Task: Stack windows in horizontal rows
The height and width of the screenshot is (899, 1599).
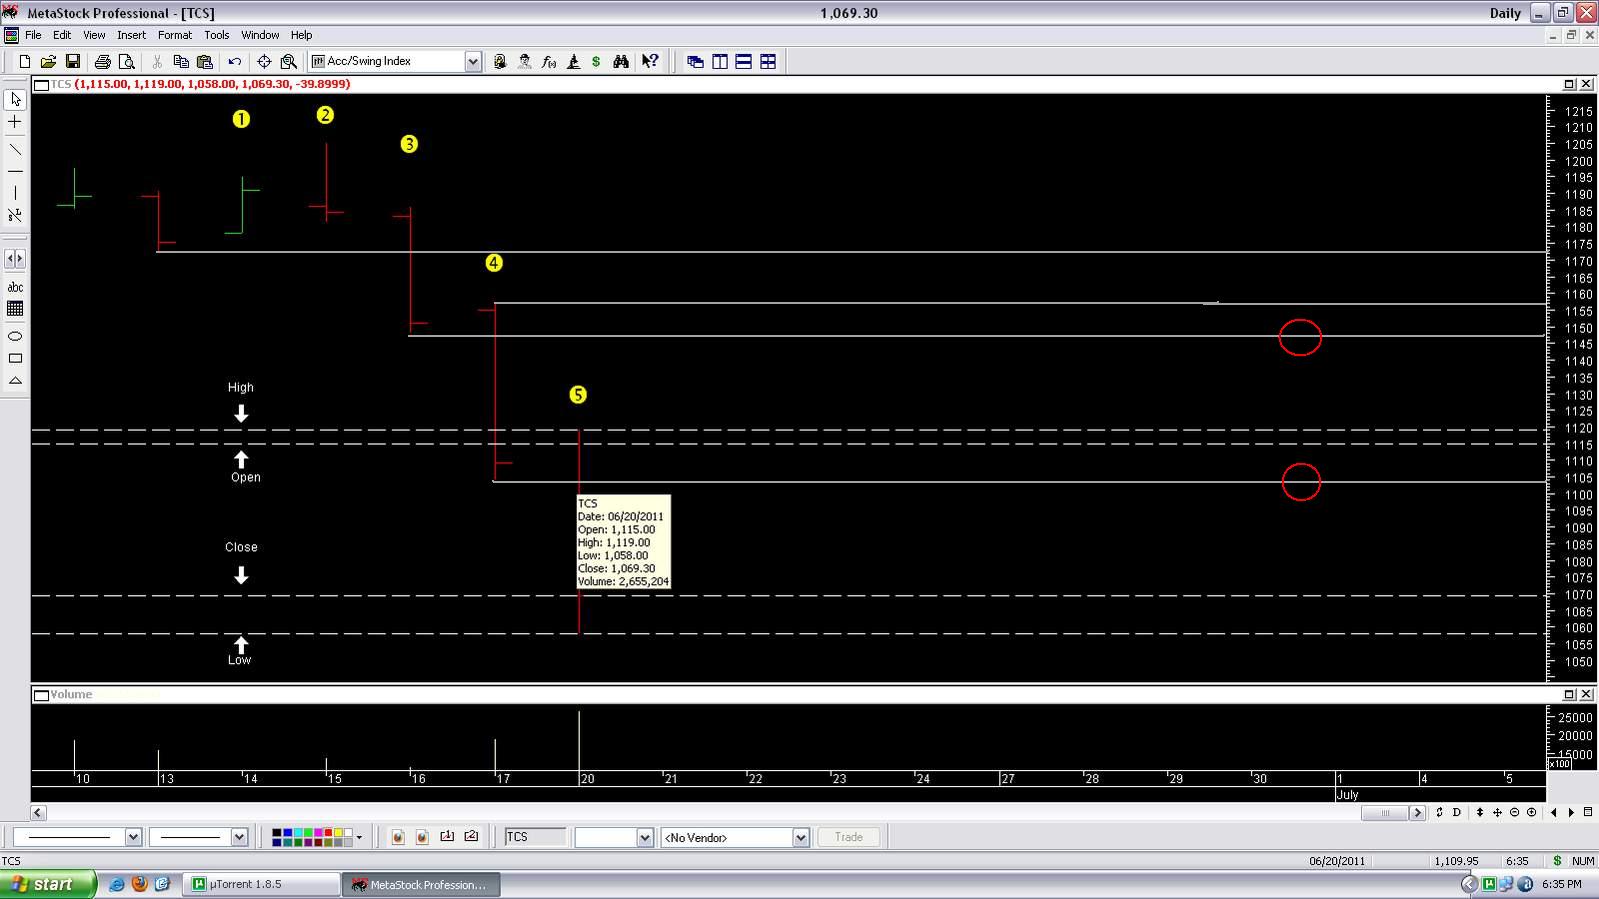Action: click(744, 62)
